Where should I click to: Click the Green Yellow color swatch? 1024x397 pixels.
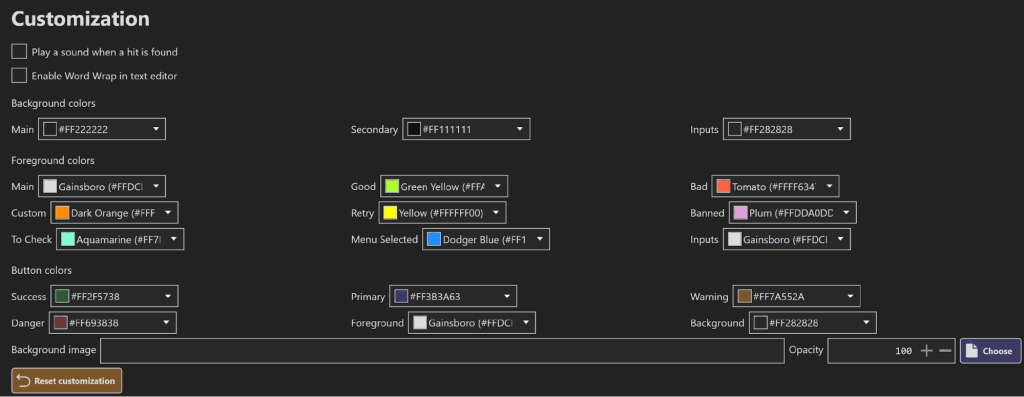coord(392,187)
